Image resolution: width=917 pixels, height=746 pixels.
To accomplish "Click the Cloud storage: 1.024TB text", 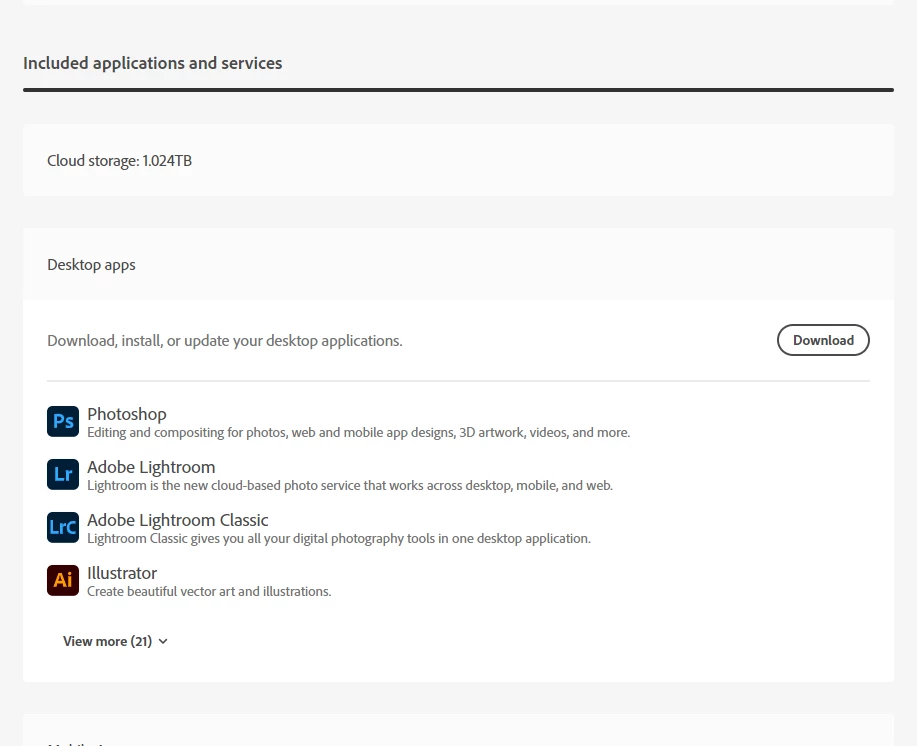I will [x=119, y=161].
